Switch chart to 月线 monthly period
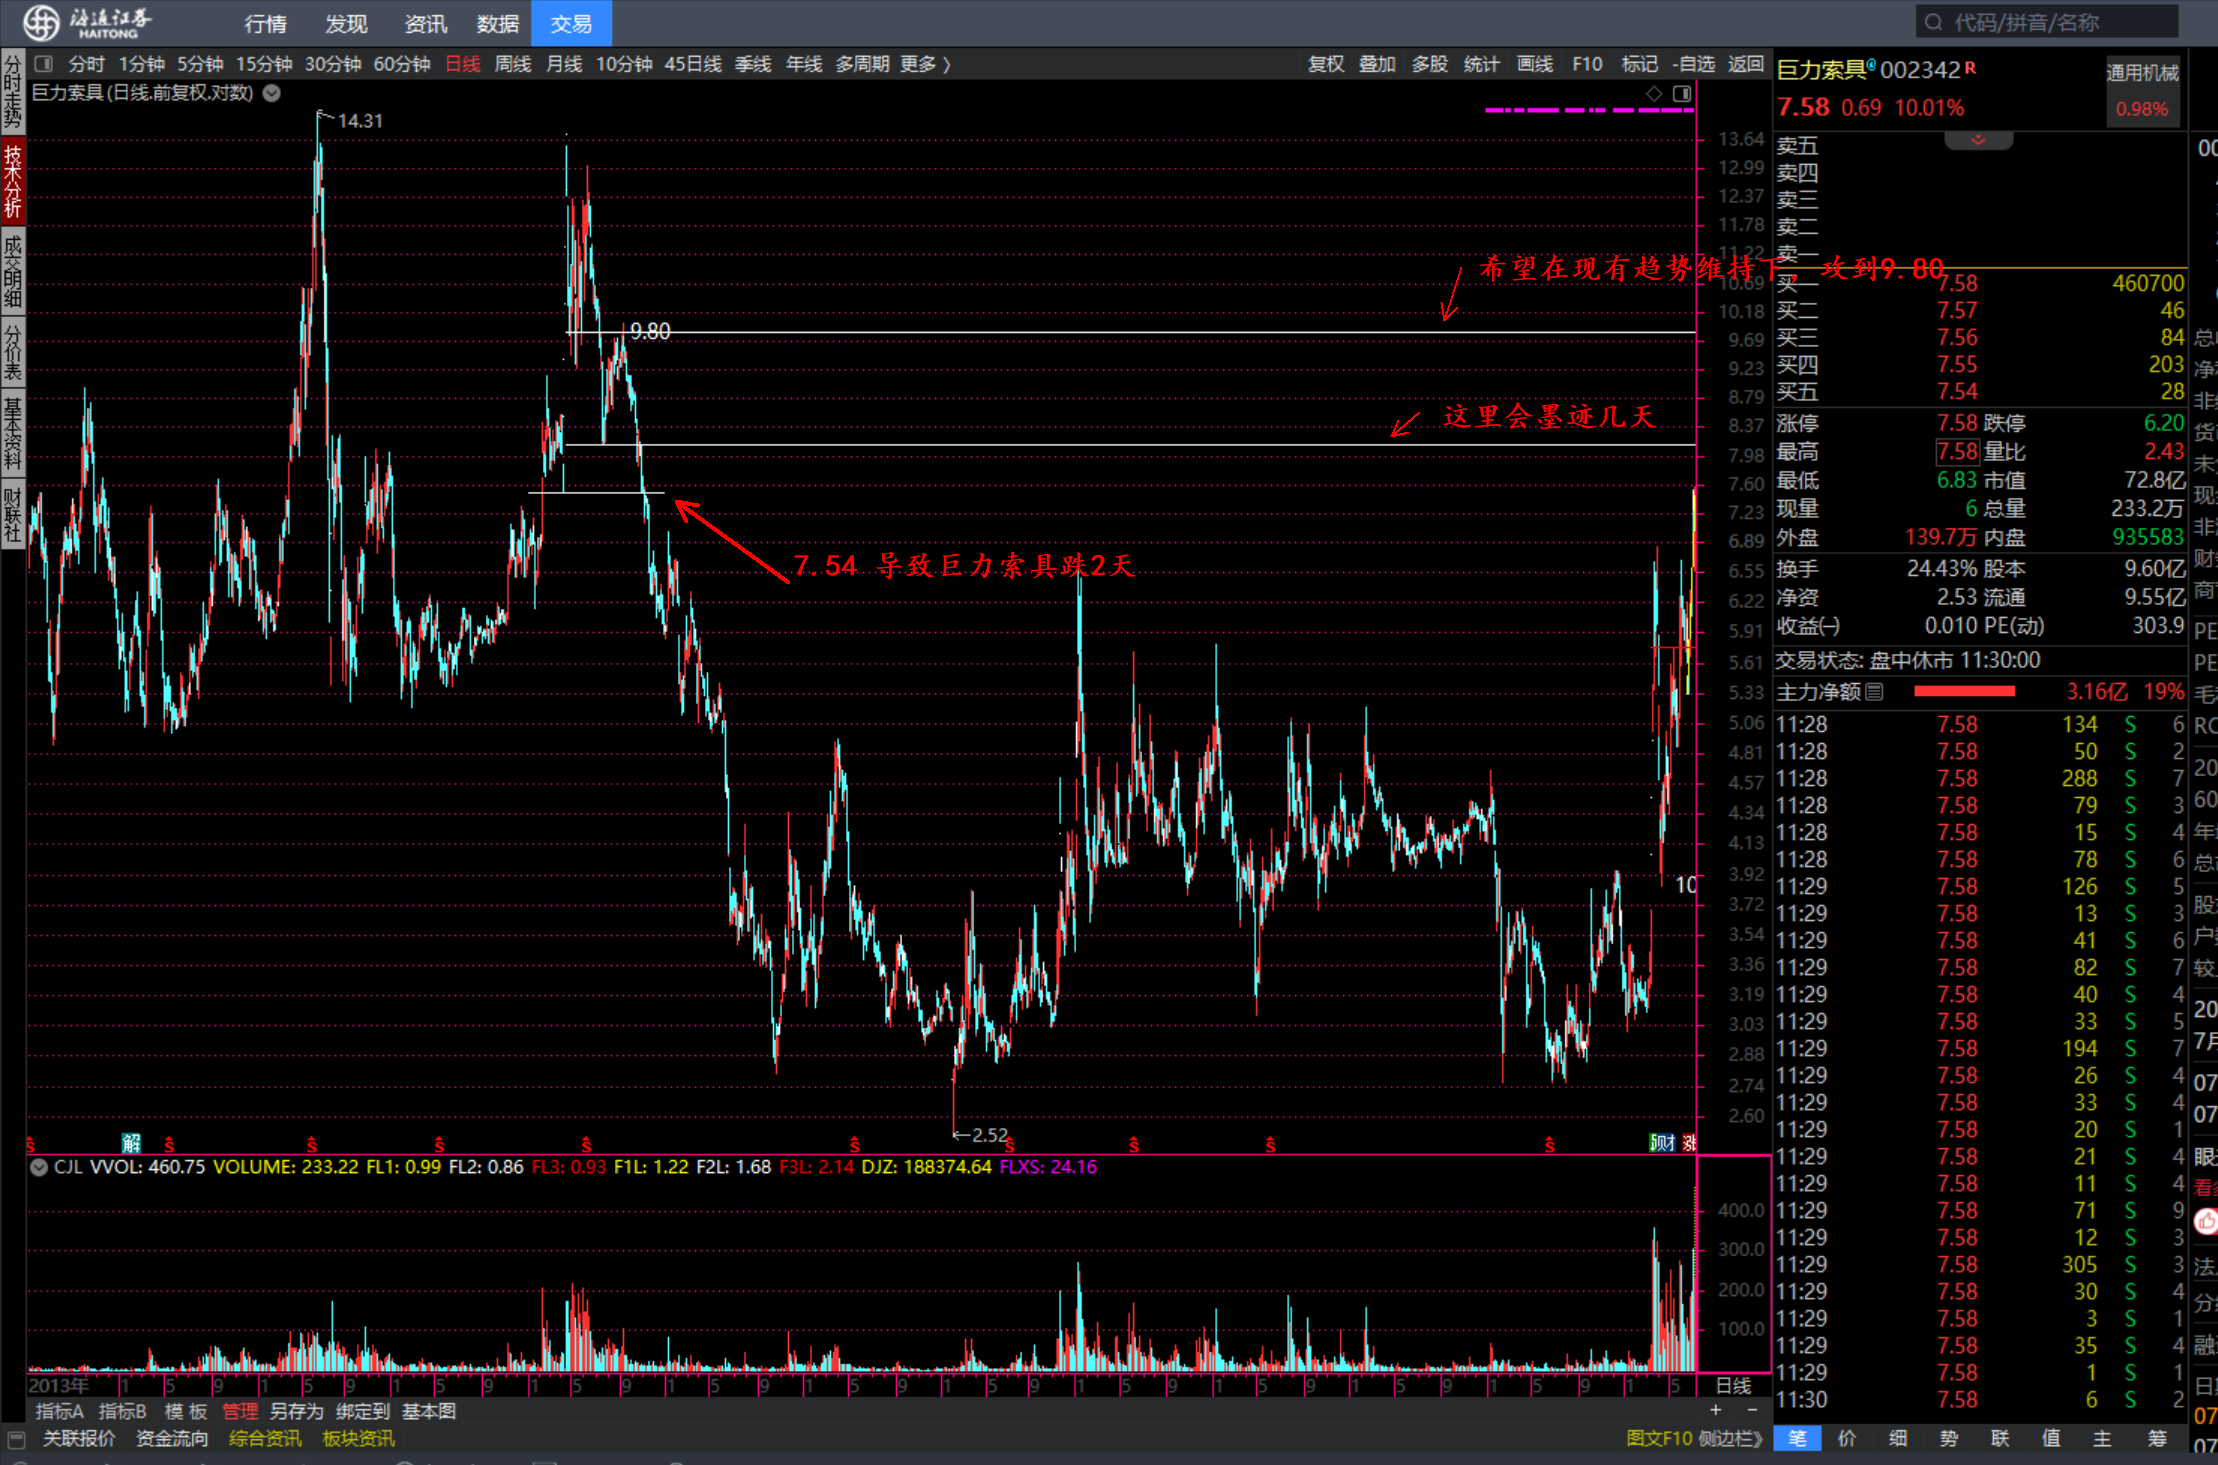The height and width of the screenshot is (1465, 2218). point(564,64)
